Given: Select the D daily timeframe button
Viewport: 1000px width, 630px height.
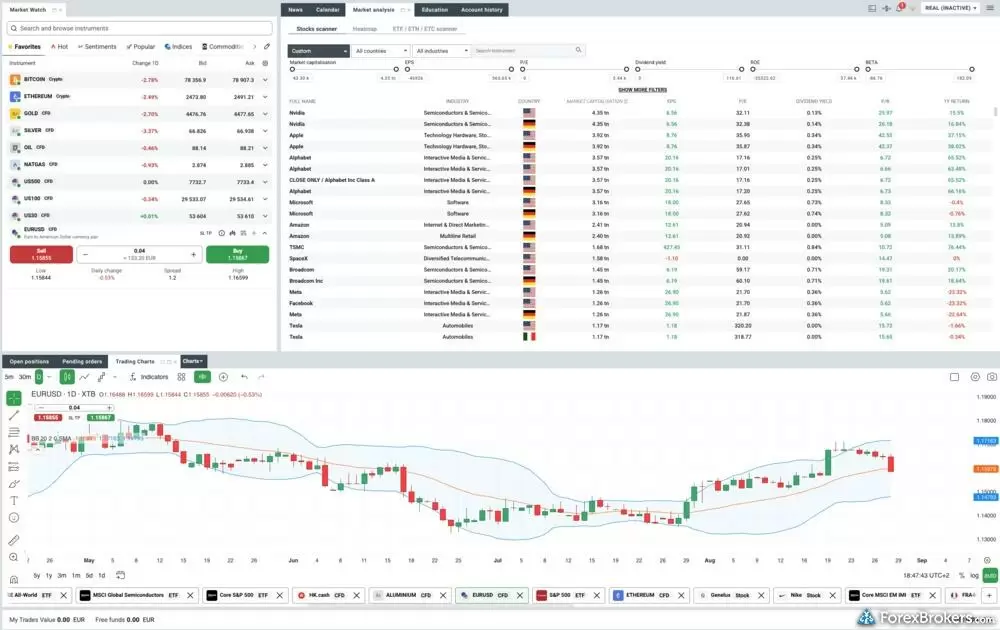Looking at the screenshot, I should click(39, 377).
